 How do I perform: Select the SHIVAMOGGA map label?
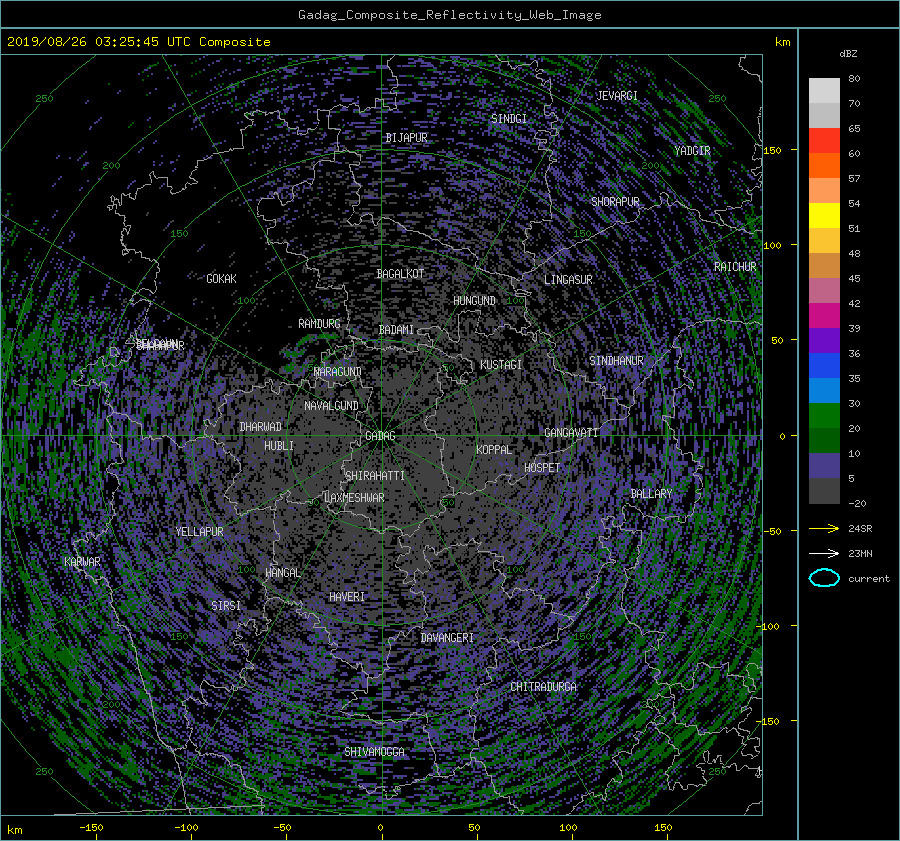374,751
